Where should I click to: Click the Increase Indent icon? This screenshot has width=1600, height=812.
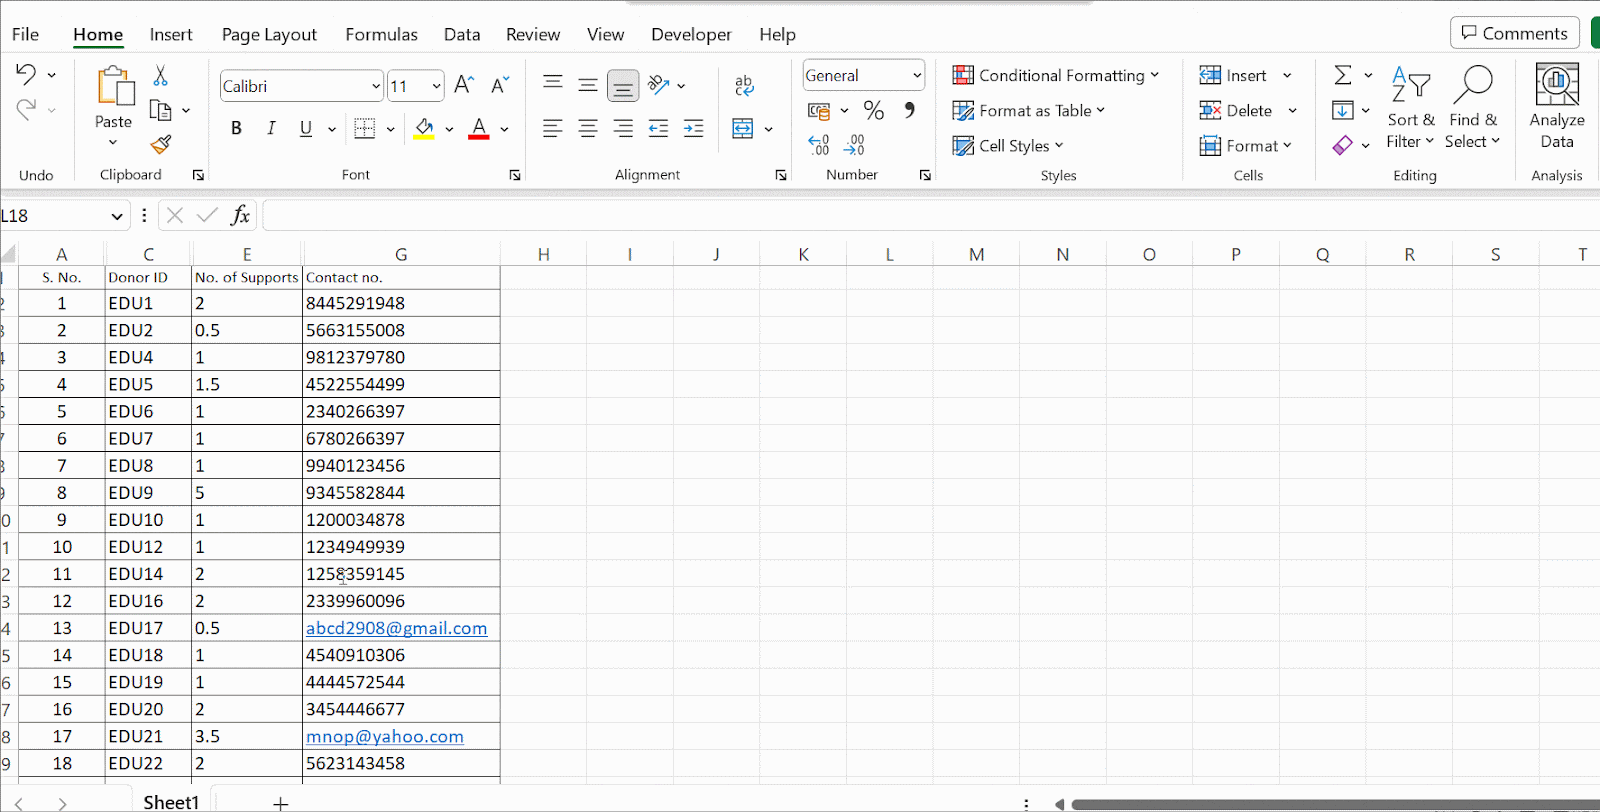click(x=693, y=128)
